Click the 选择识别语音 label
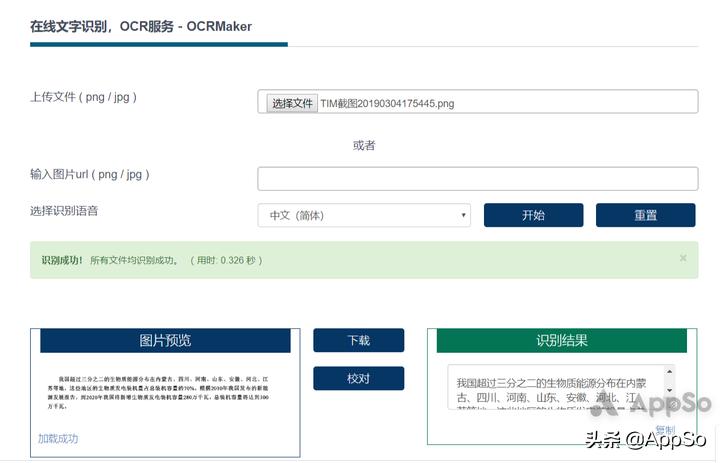The image size is (720, 463). tap(64, 211)
